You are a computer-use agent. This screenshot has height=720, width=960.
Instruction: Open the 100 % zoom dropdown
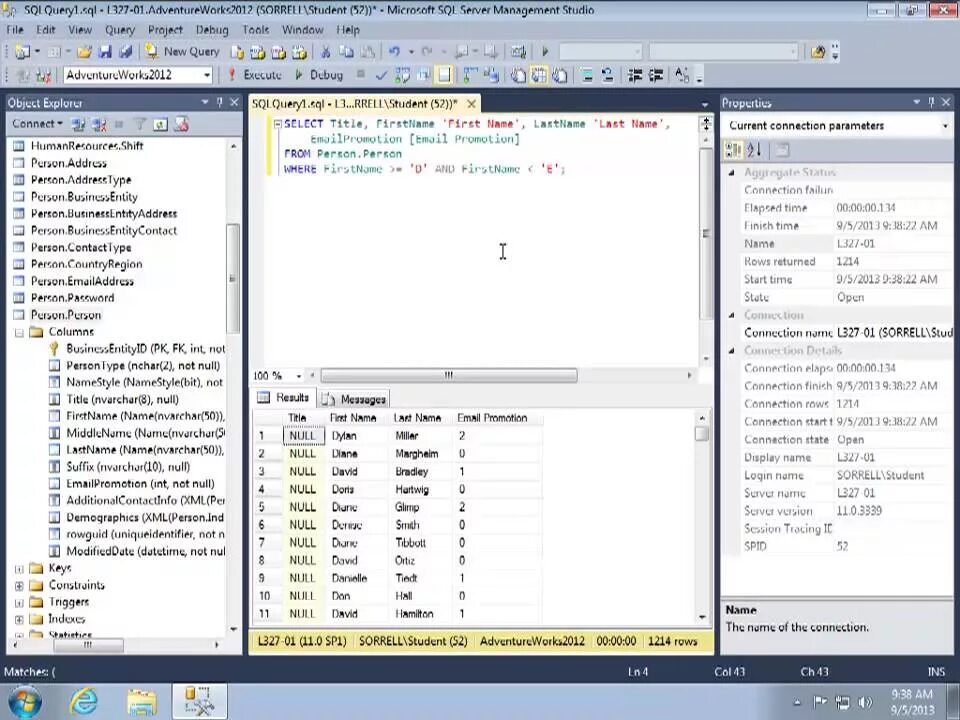click(x=299, y=376)
